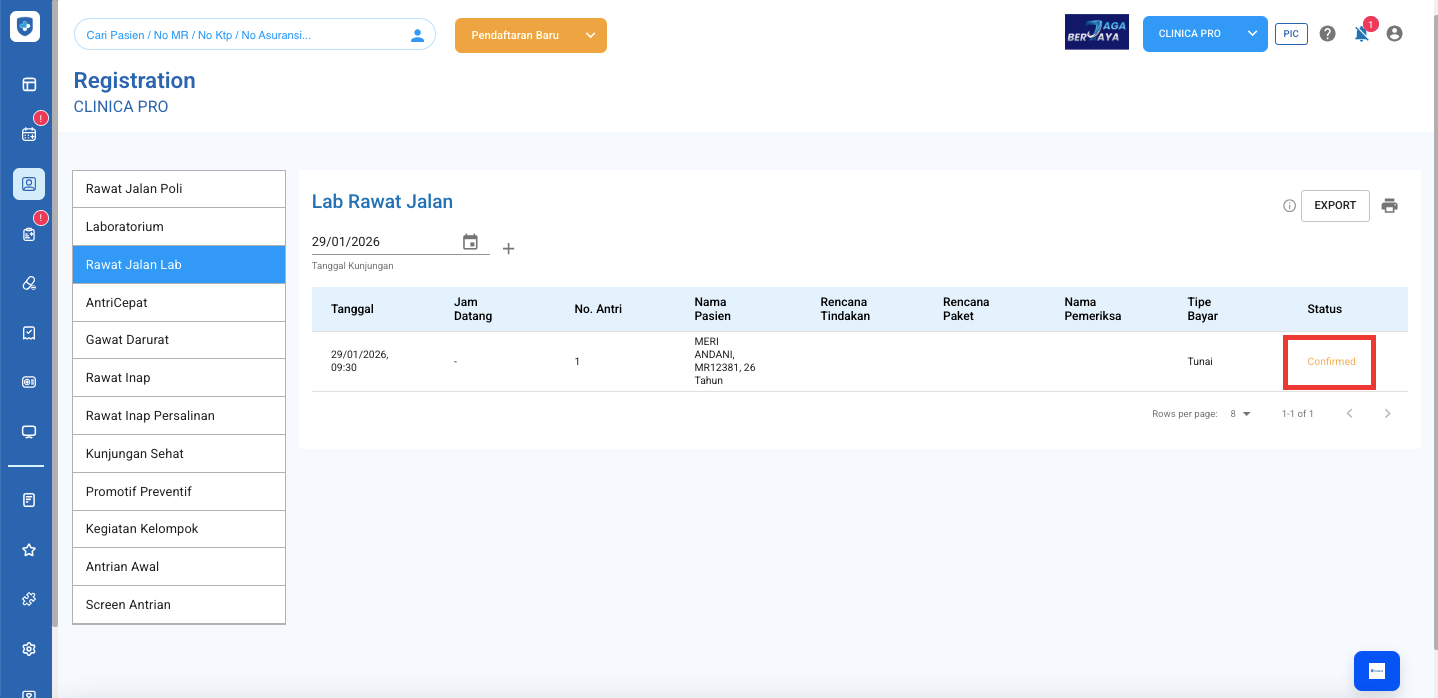Open the help question mark icon

tap(1327, 34)
